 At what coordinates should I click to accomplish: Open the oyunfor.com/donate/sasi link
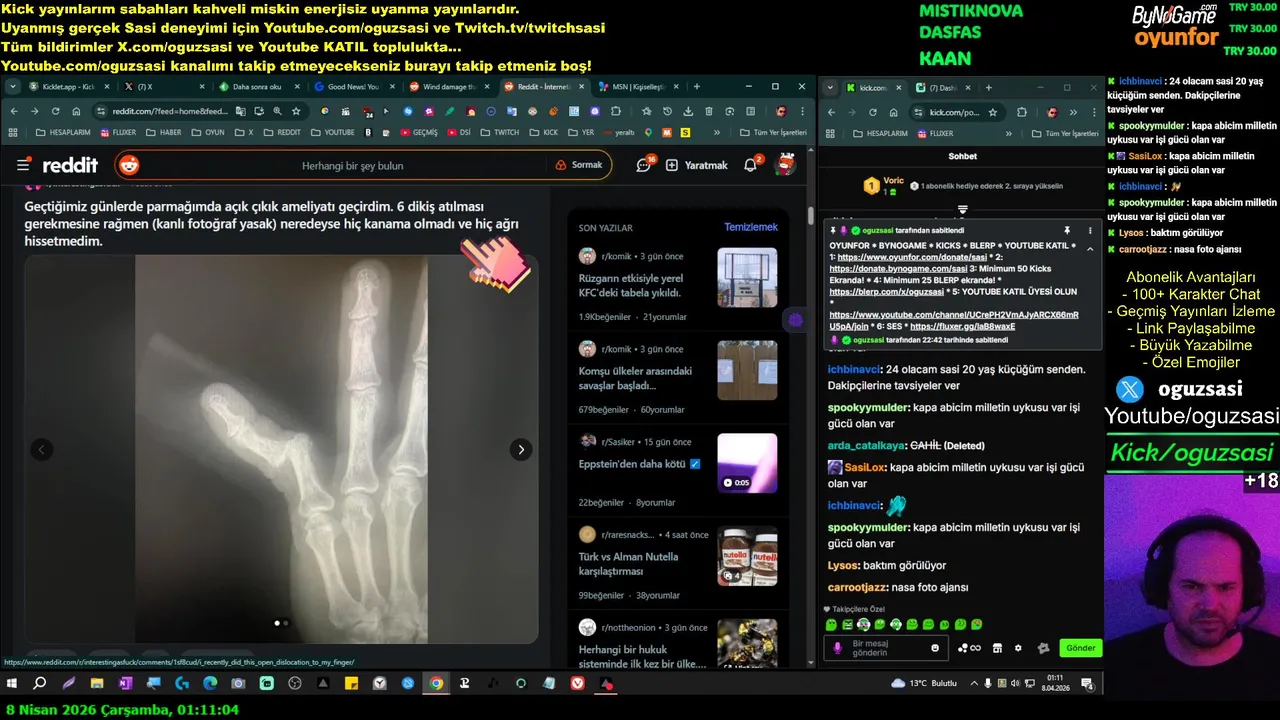pos(912,257)
